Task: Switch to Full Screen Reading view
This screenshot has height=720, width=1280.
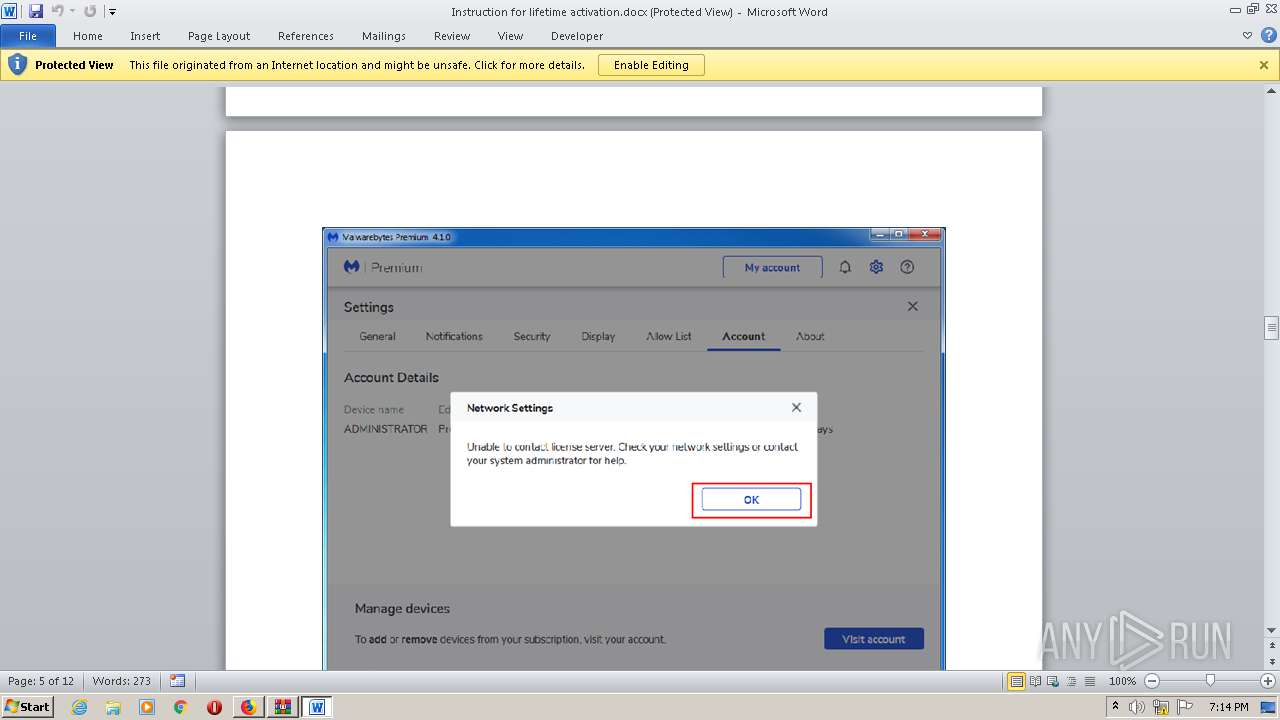Action: 1035,681
